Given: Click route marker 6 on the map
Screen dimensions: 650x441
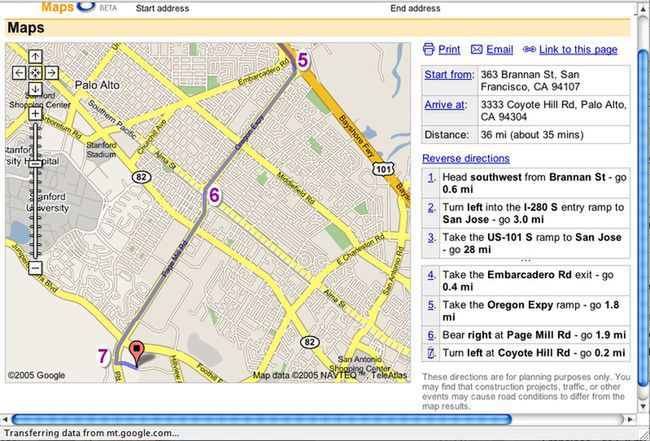Looking at the screenshot, I should [214, 195].
